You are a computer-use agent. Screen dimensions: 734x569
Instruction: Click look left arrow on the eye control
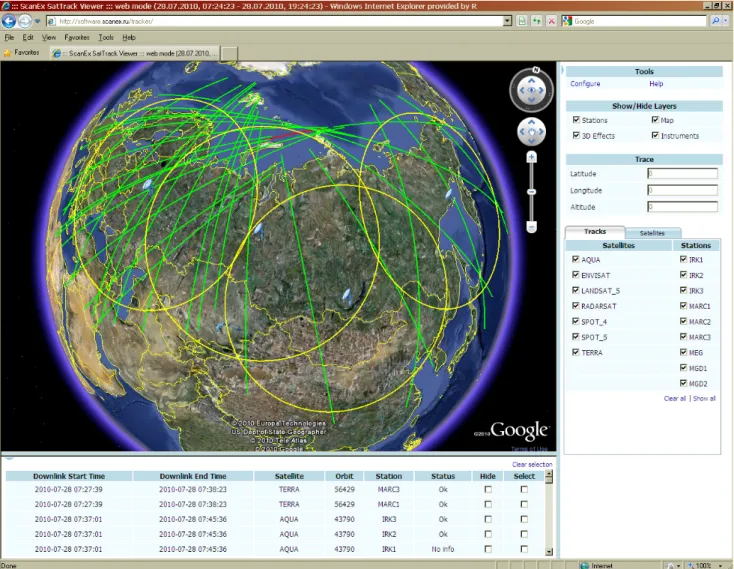tap(521, 90)
